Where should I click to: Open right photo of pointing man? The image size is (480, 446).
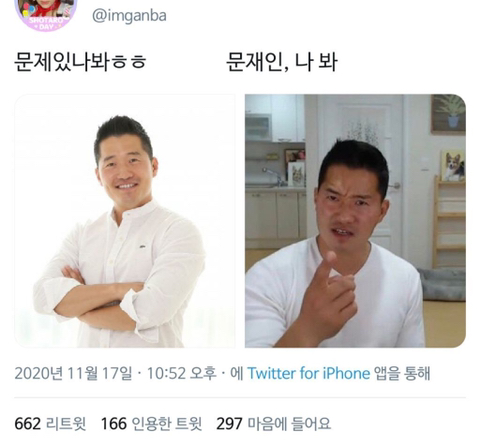click(355, 221)
